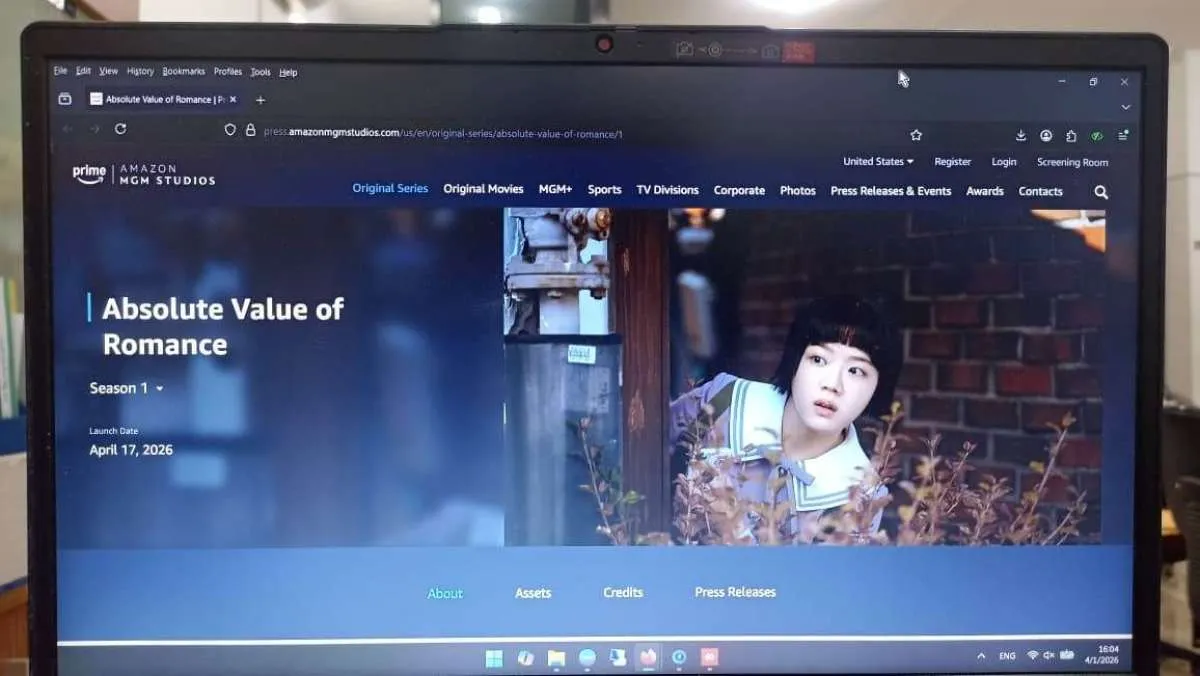Click the Prime Amazon MGM Studios logo
The height and width of the screenshot is (676, 1200).
tap(143, 173)
